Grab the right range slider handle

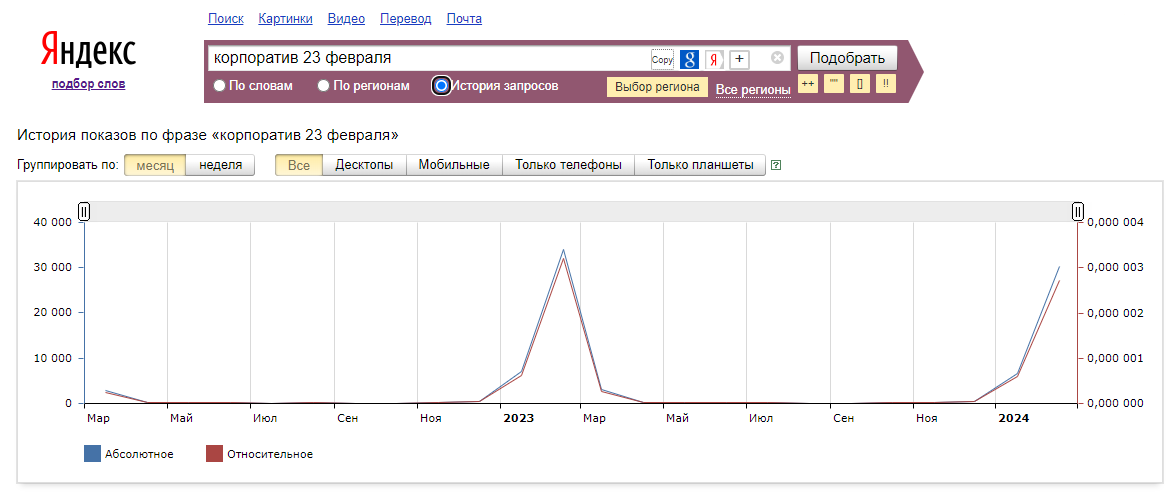(x=1078, y=211)
